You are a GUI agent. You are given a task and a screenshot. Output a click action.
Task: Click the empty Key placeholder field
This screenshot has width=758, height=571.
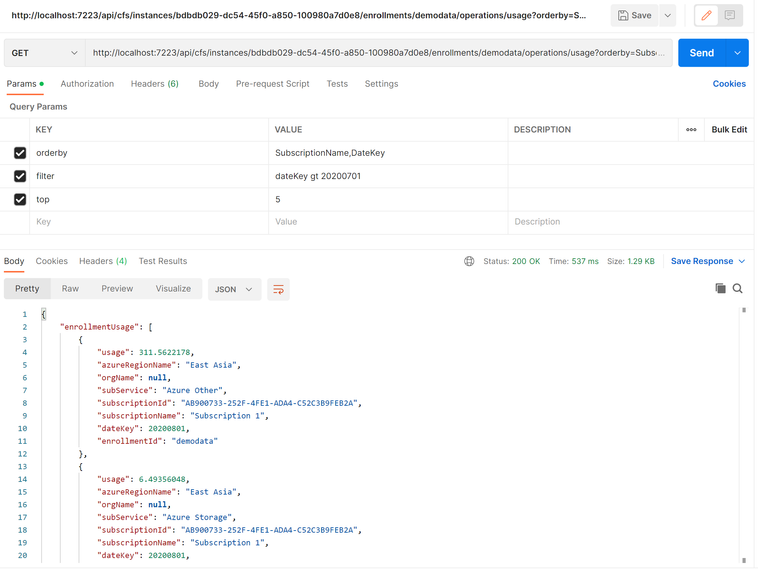149,222
